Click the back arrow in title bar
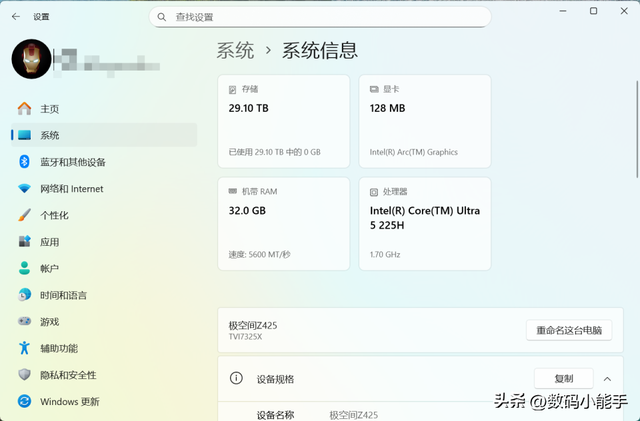 (15, 17)
